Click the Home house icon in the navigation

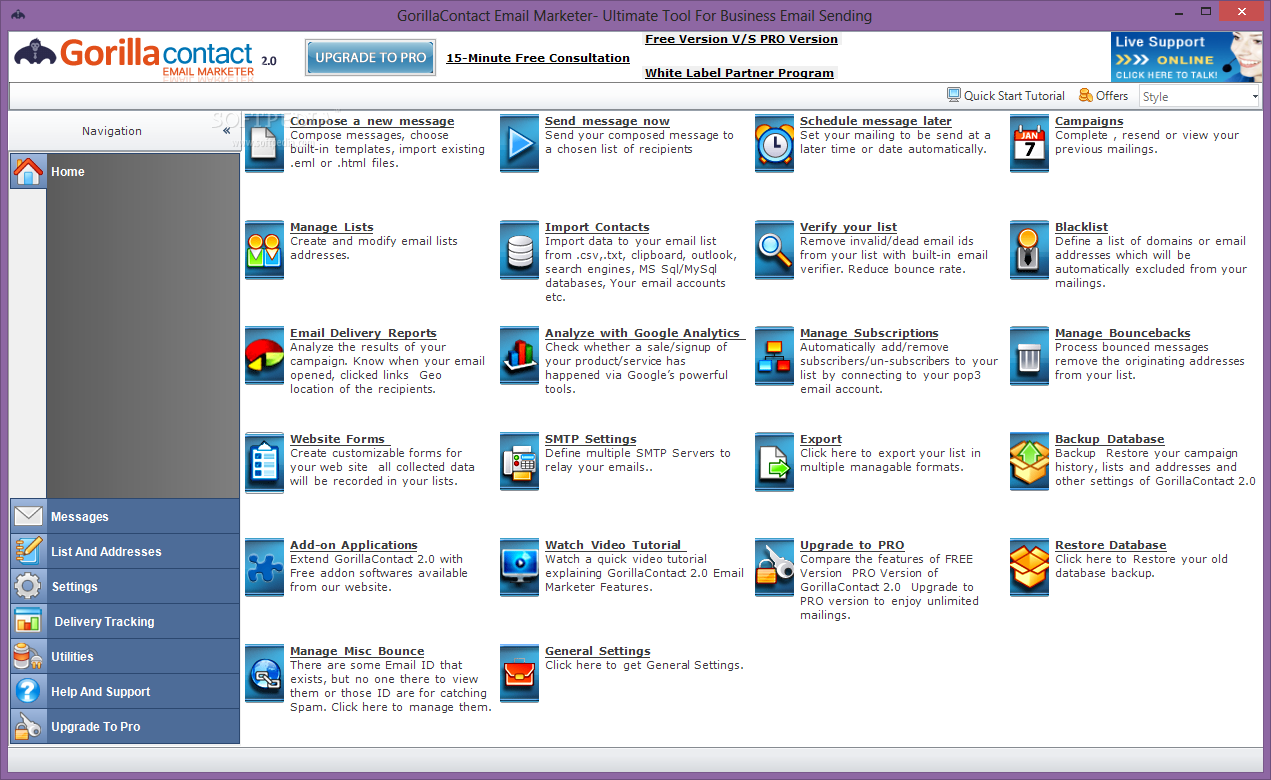pyautogui.click(x=29, y=171)
